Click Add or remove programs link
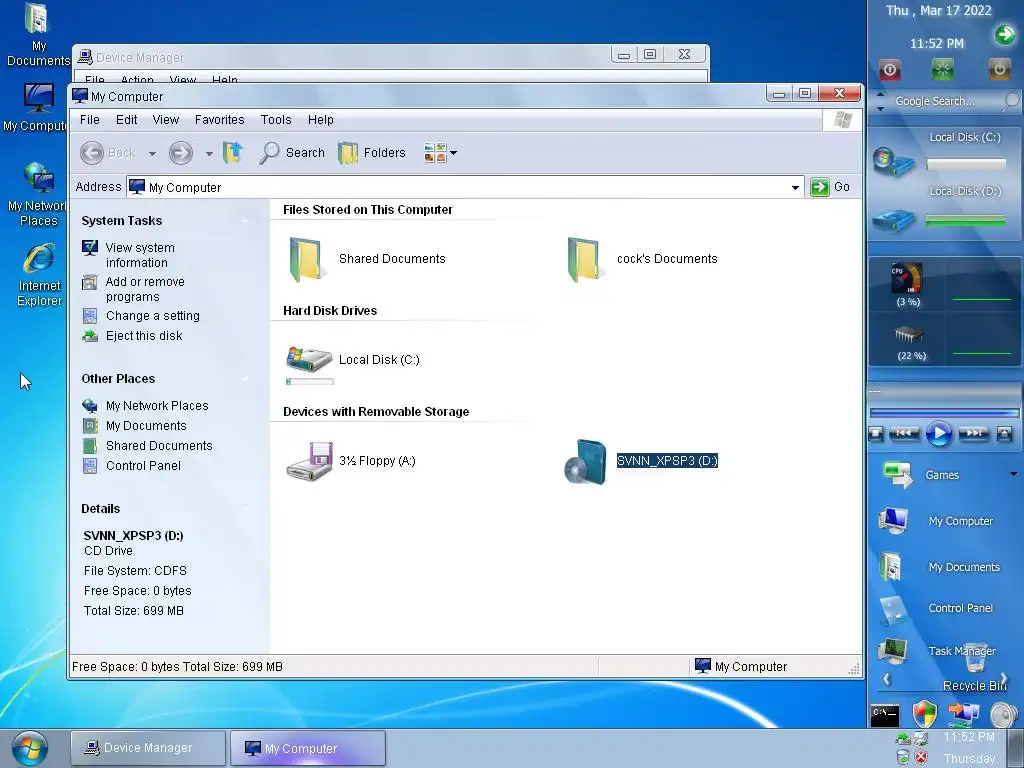Image resolution: width=1024 pixels, height=768 pixels. (x=145, y=289)
